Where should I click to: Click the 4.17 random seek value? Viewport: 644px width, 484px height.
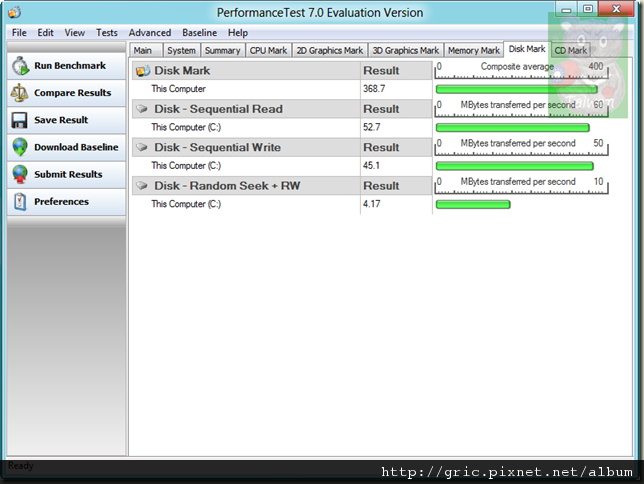point(371,204)
